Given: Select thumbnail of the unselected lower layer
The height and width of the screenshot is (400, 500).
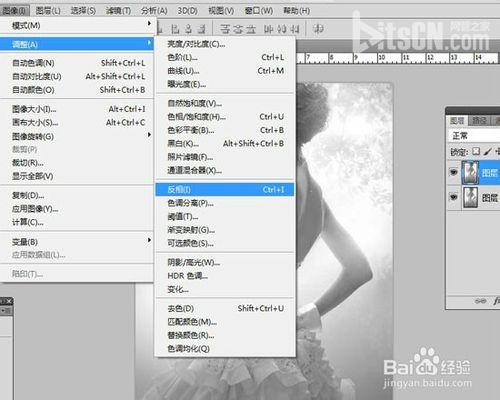Looking at the screenshot, I should point(470,197).
